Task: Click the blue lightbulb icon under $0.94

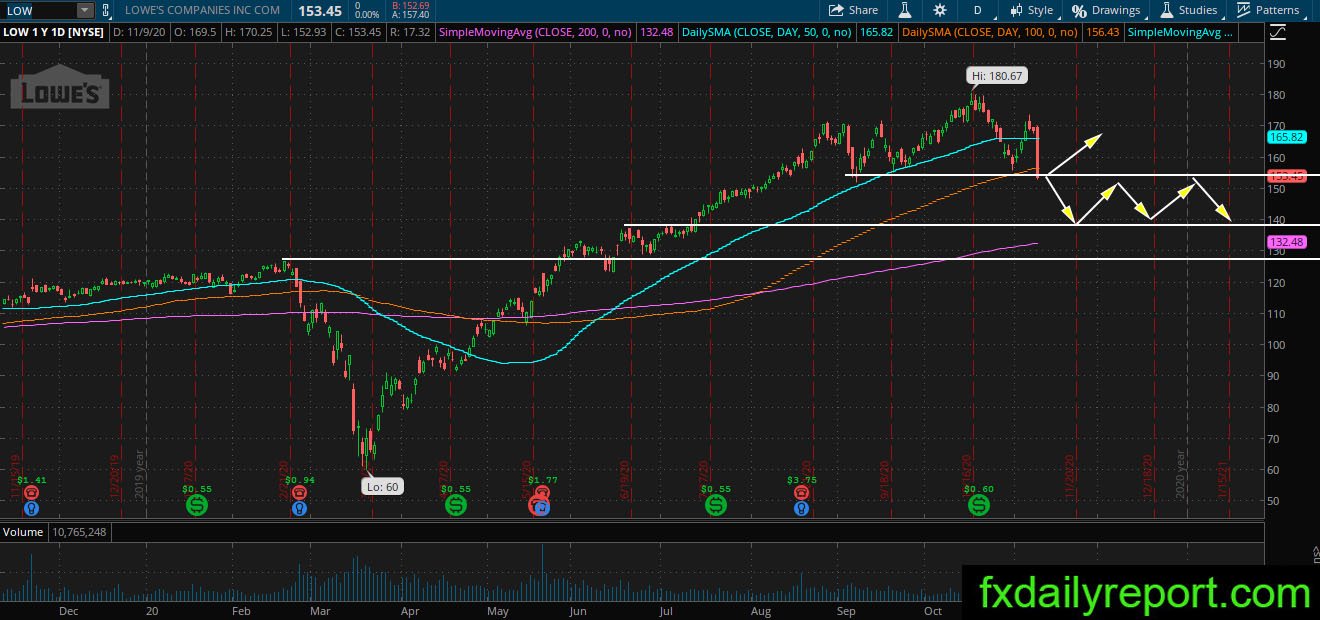Action: click(x=298, y=508)
